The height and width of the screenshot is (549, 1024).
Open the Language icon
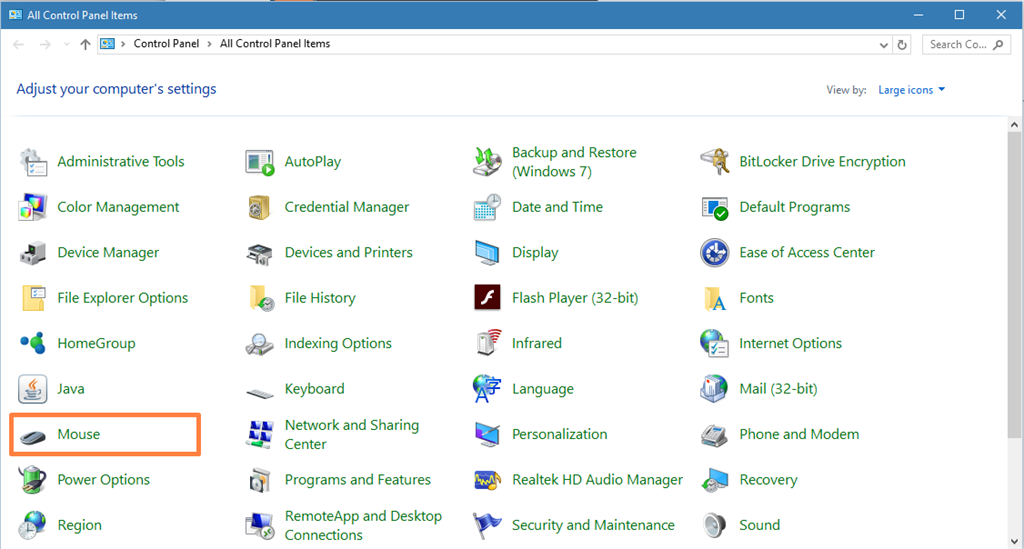[x=487, y=389]
